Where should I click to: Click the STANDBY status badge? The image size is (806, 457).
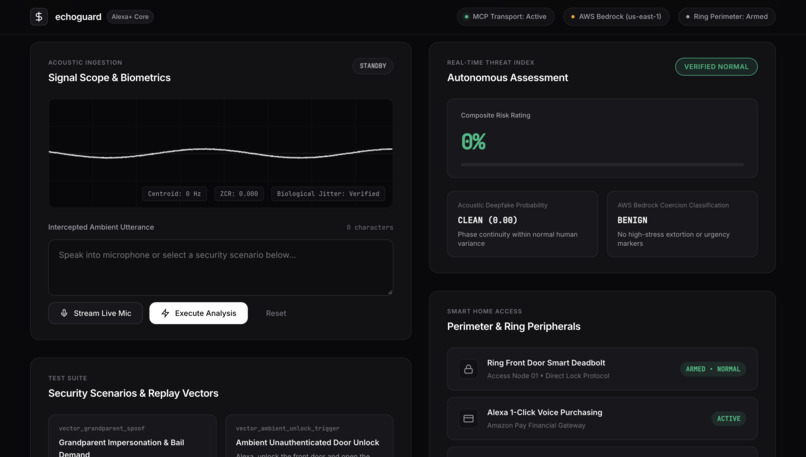pos(373,66)
